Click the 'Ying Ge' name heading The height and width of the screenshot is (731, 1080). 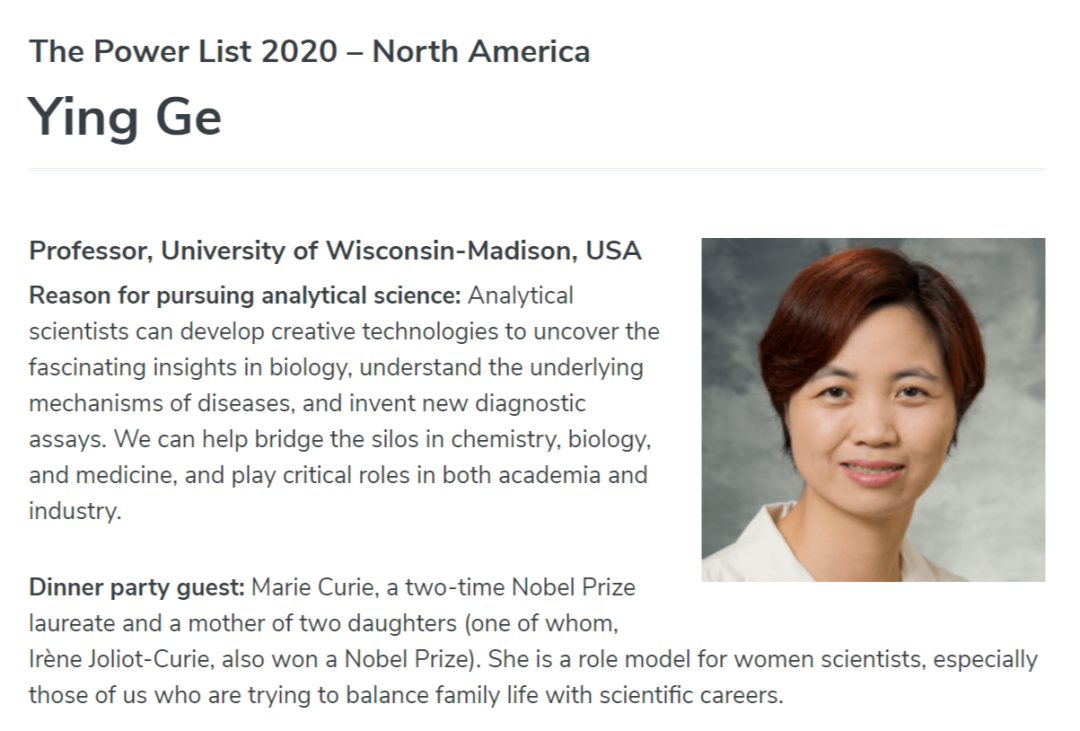click(125, 118)
